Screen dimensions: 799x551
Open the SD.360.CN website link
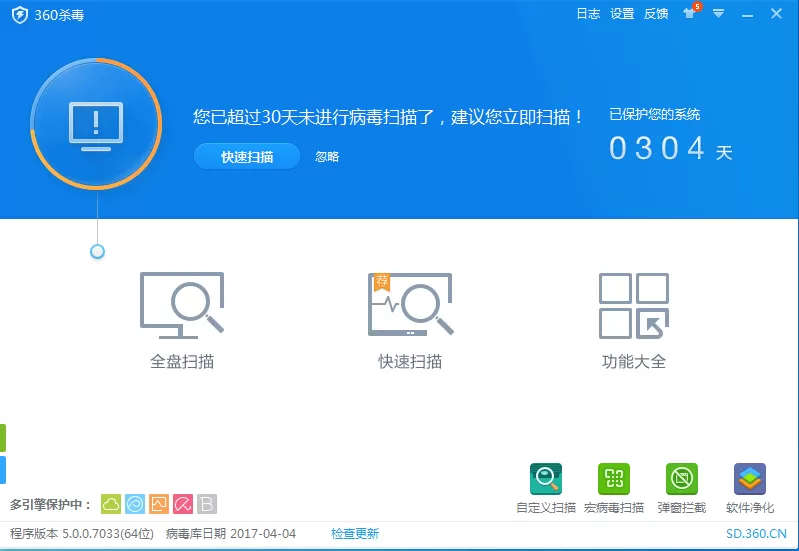(x=756, y=534)
